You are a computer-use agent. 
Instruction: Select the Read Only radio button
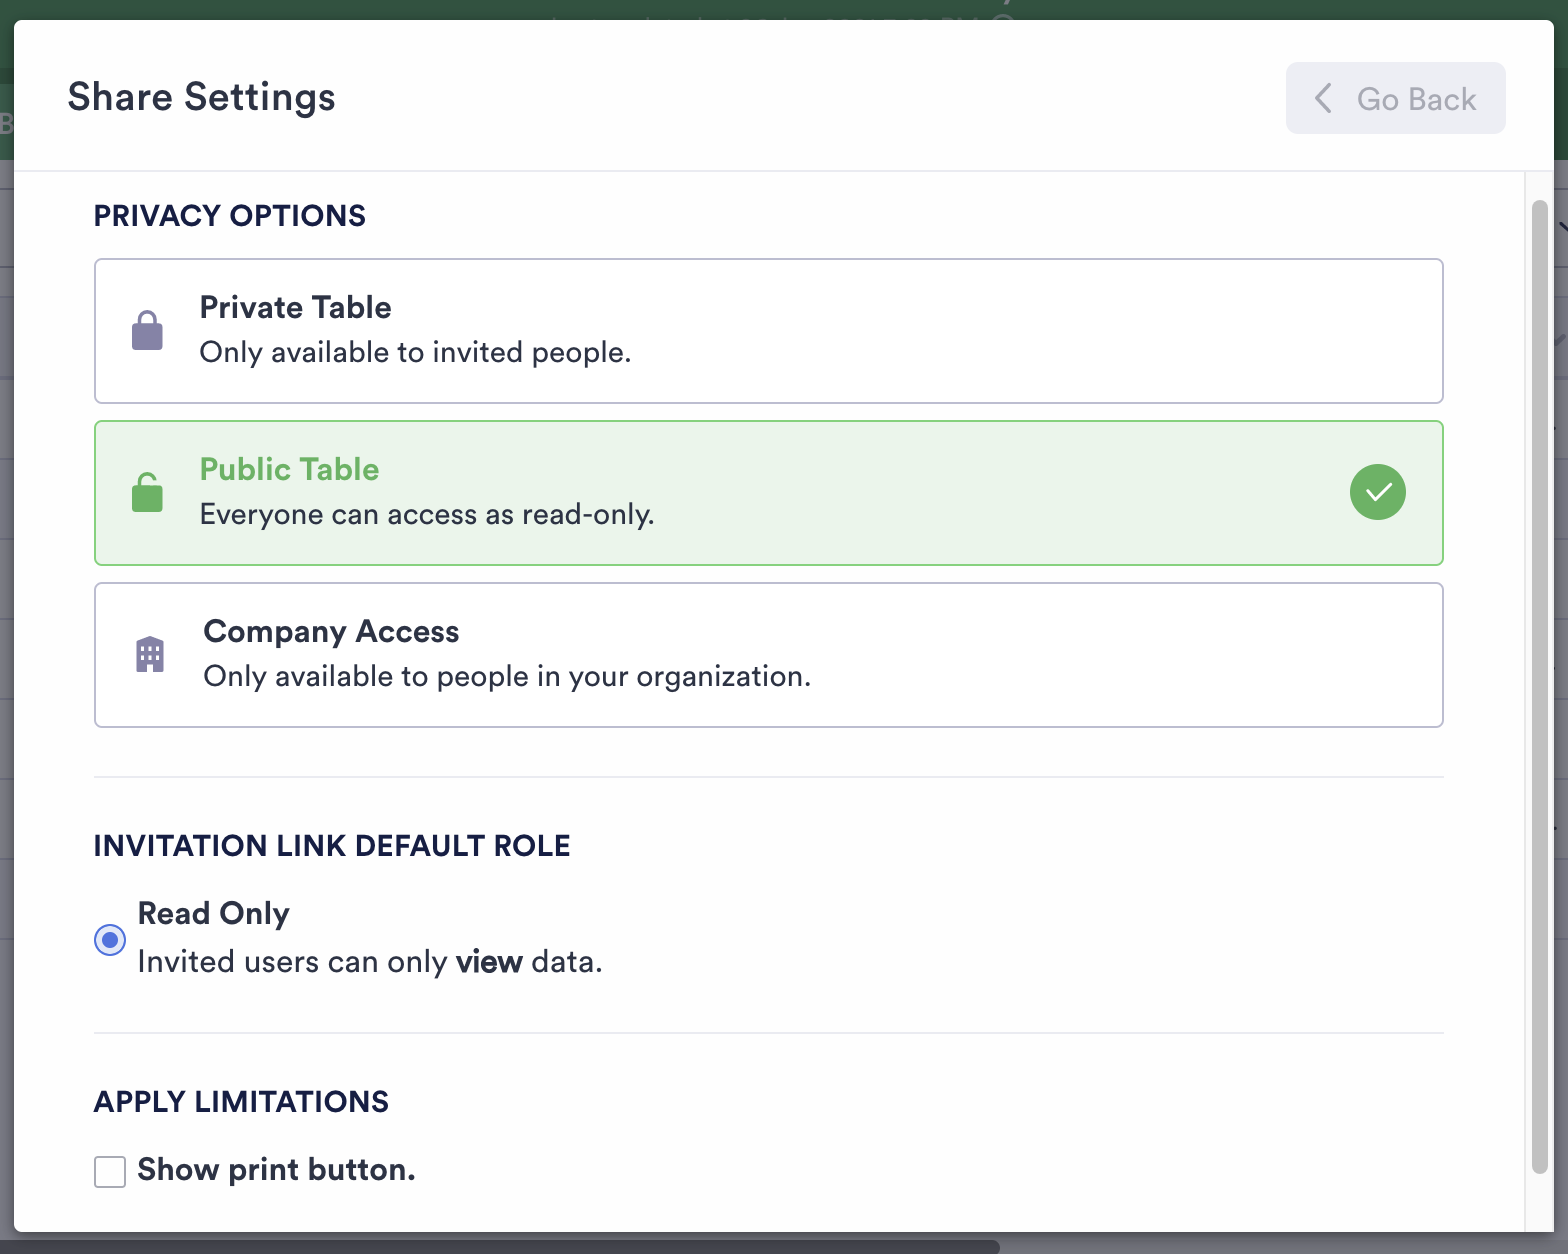(110, 940)
